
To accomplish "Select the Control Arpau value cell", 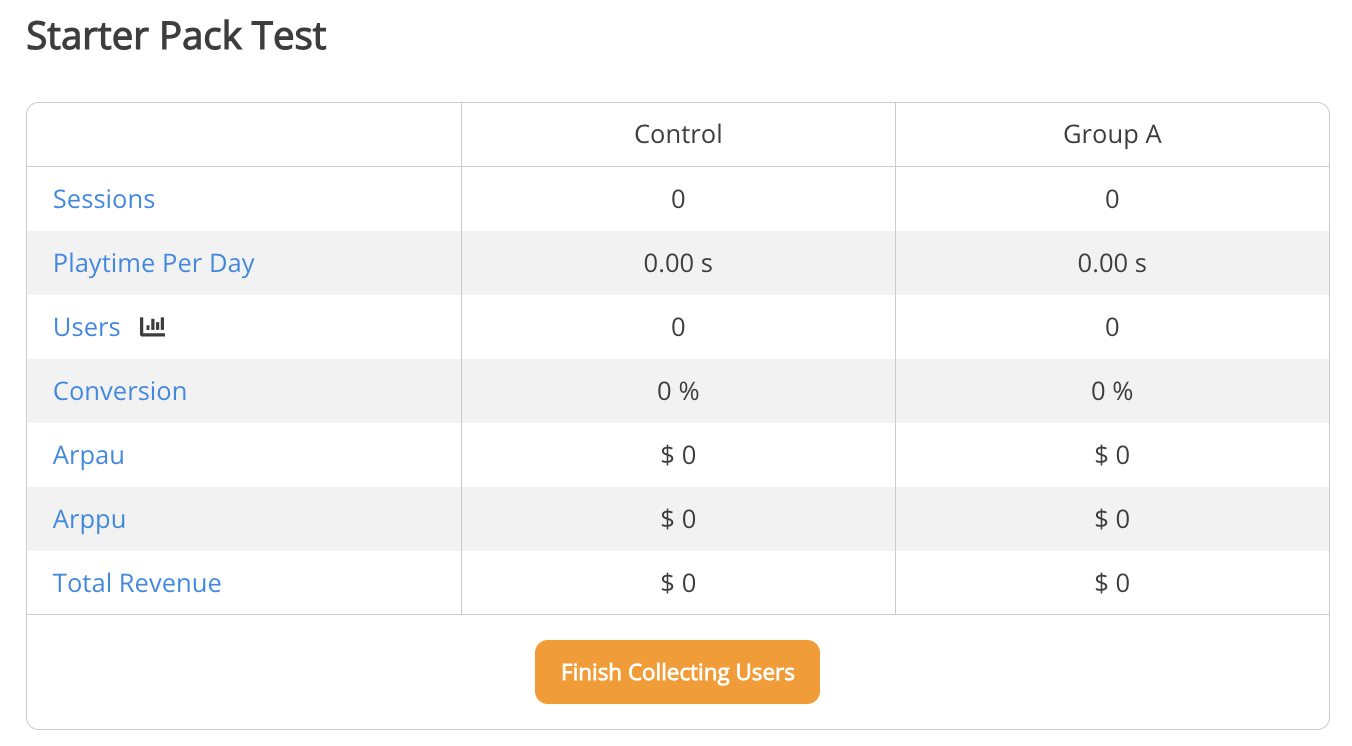I will (x=678, y=455).
